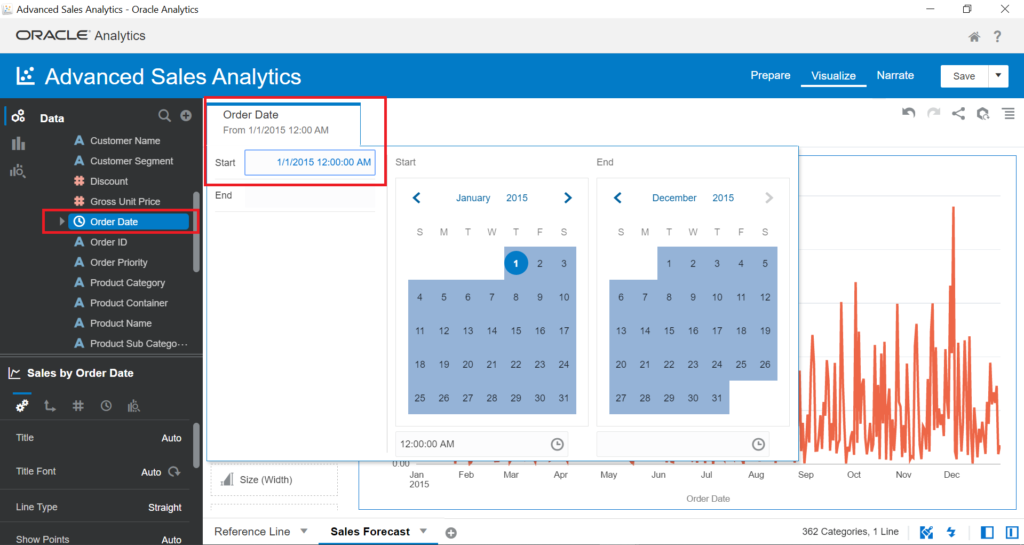Open the Save dropdown arrow
Viewport: 1024px width, 545px height.
pos(998,76)
